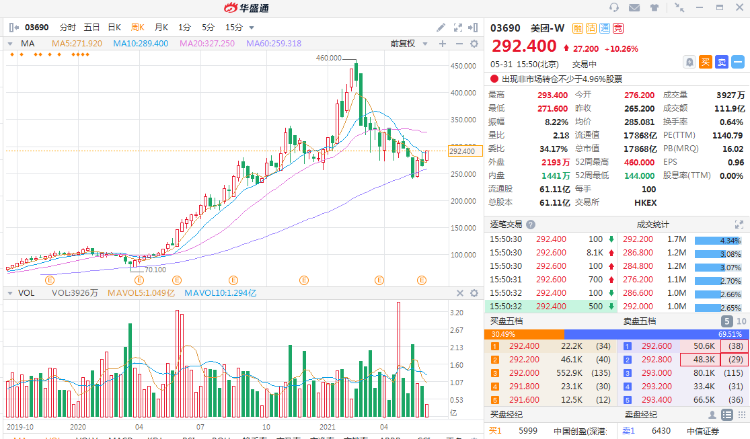Click the 52周最高 value 460.000
This screenshot has width=750, height=439.
click(639, 162)
